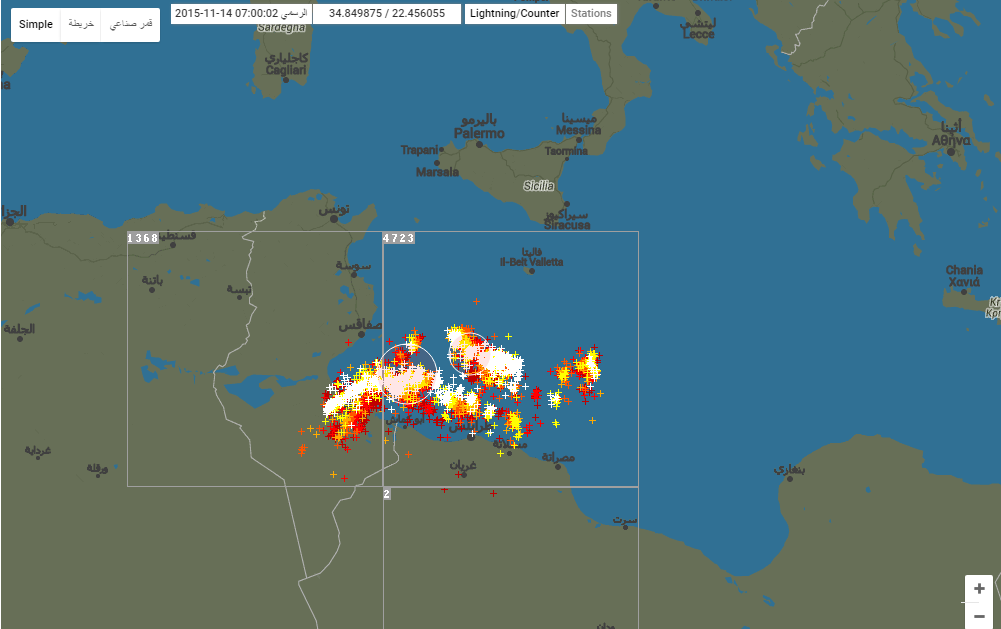Click the Palermo city label
This screenshot has width=1001, height=629.
[x=479, y=133]
